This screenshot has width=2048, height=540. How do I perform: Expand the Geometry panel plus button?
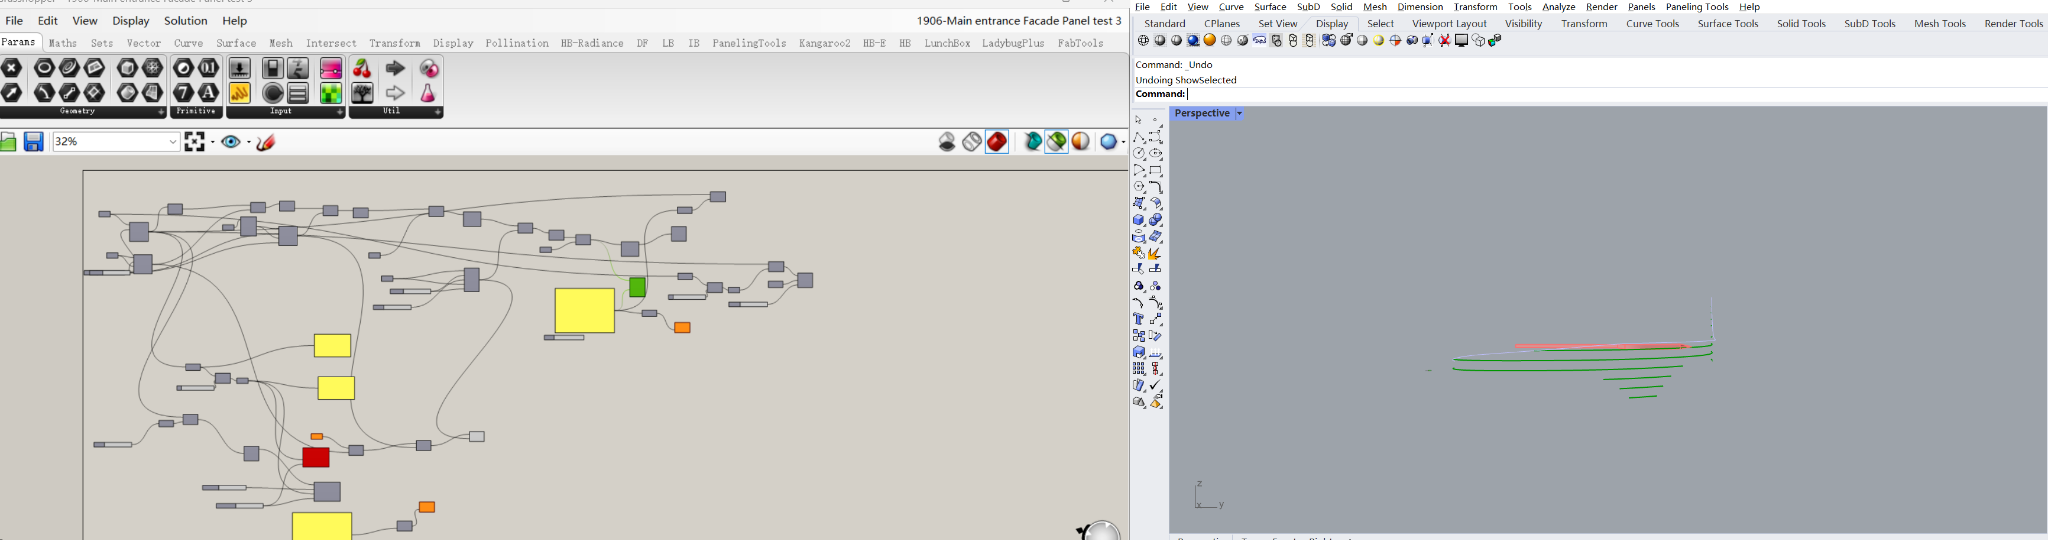tap(161, 112)
